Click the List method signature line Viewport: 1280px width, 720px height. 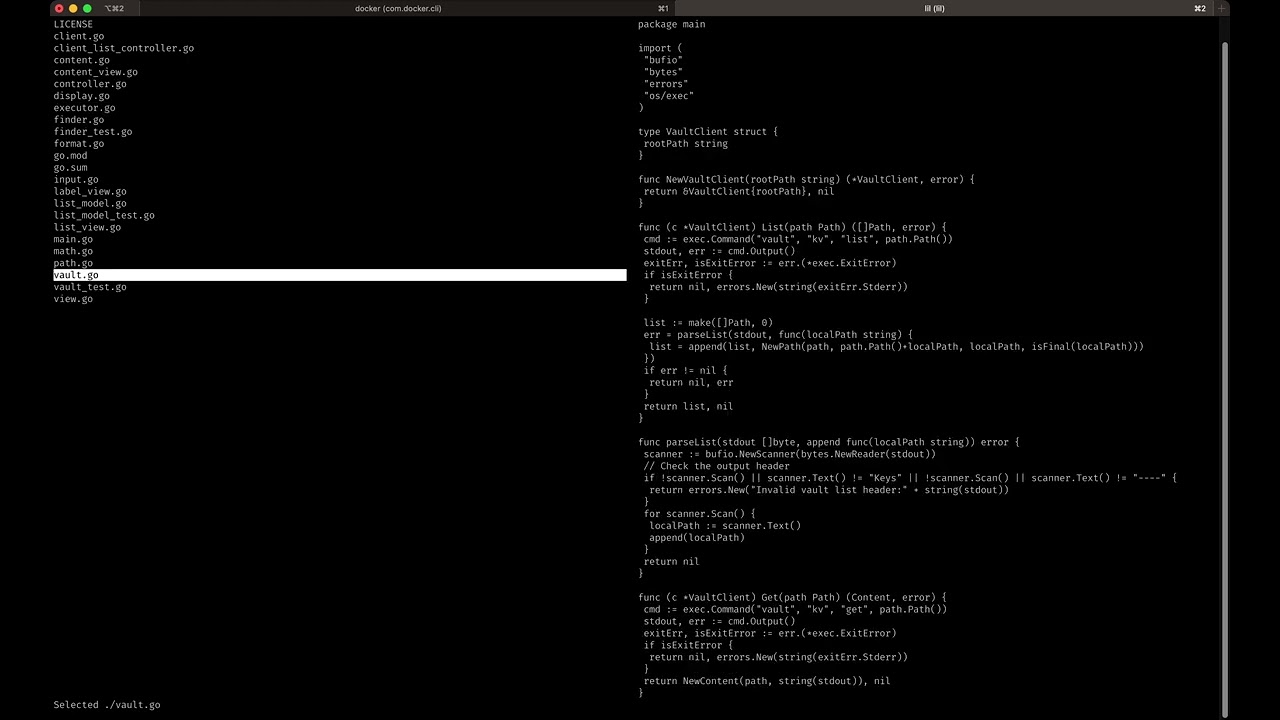[792, 228]
